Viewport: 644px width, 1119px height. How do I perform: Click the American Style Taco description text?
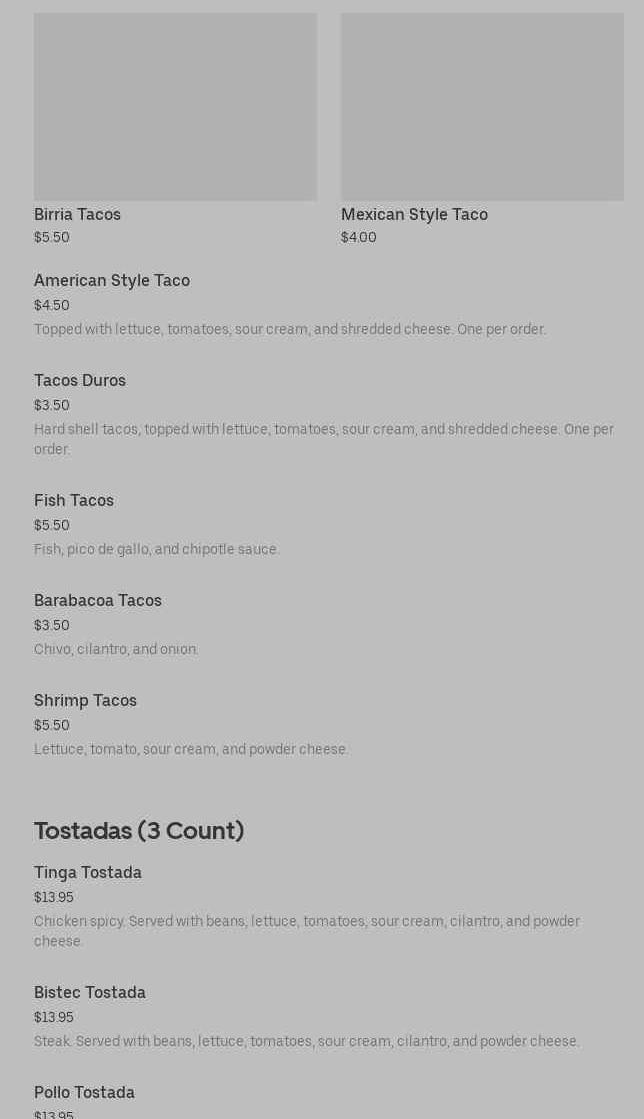(x=290, y=330)
